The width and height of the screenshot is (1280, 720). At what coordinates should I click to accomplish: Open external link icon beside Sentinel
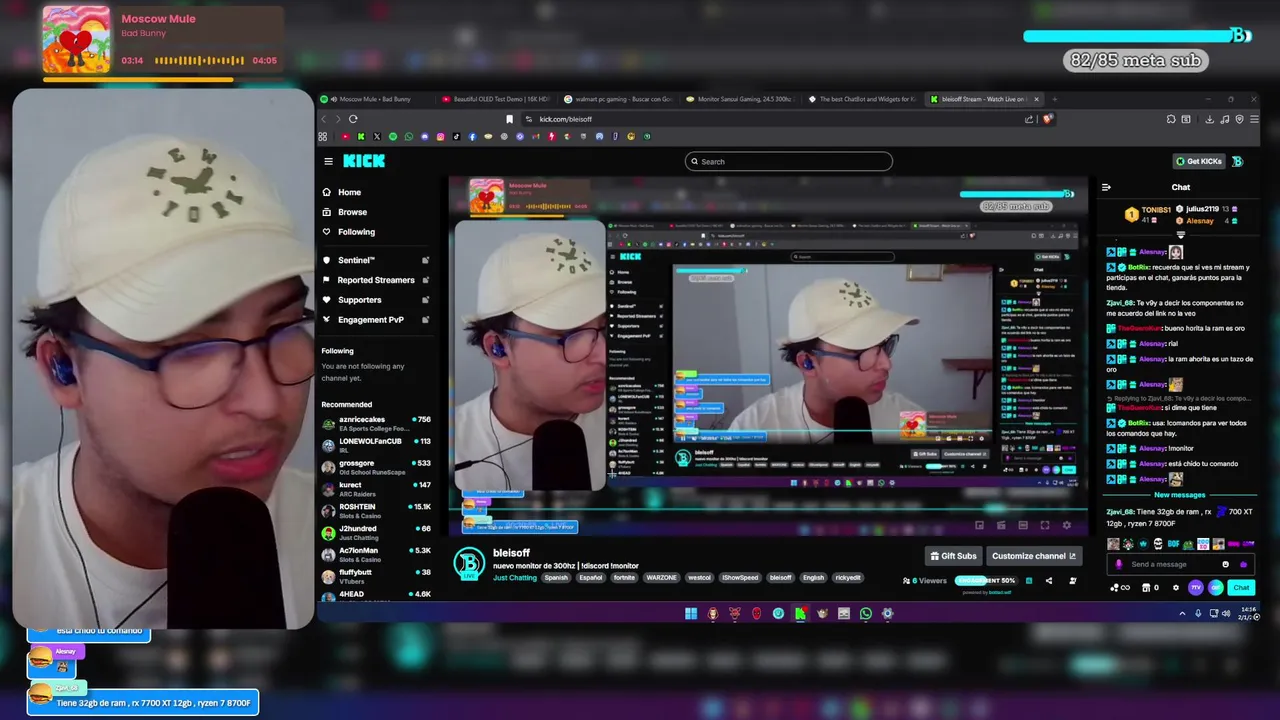425,260
